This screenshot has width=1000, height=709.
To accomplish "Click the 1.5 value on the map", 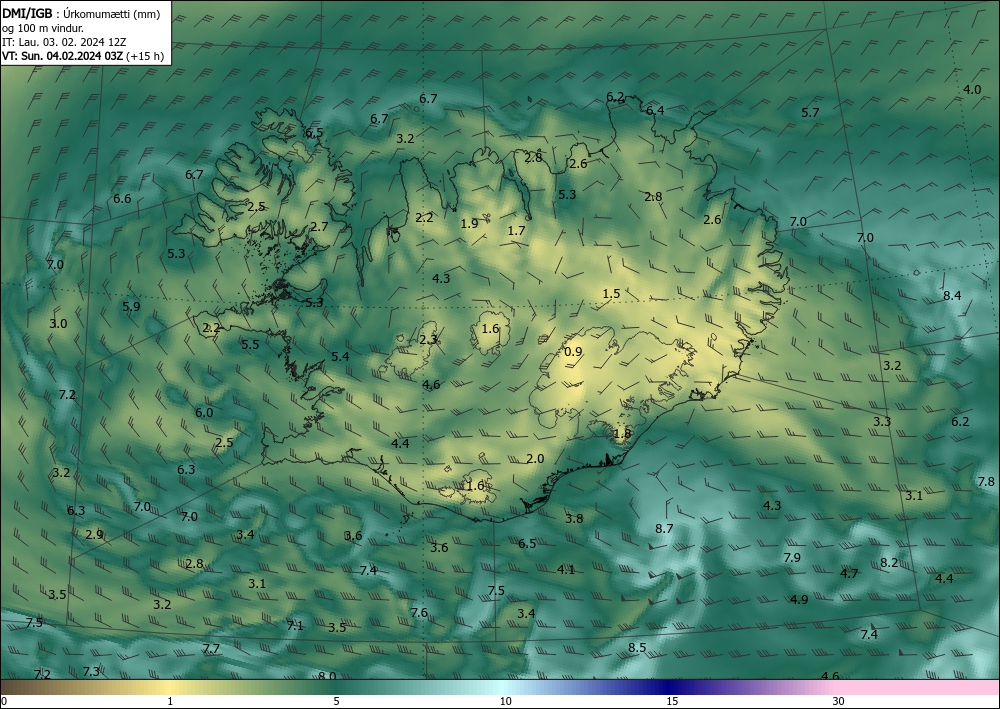I will 611,293.
